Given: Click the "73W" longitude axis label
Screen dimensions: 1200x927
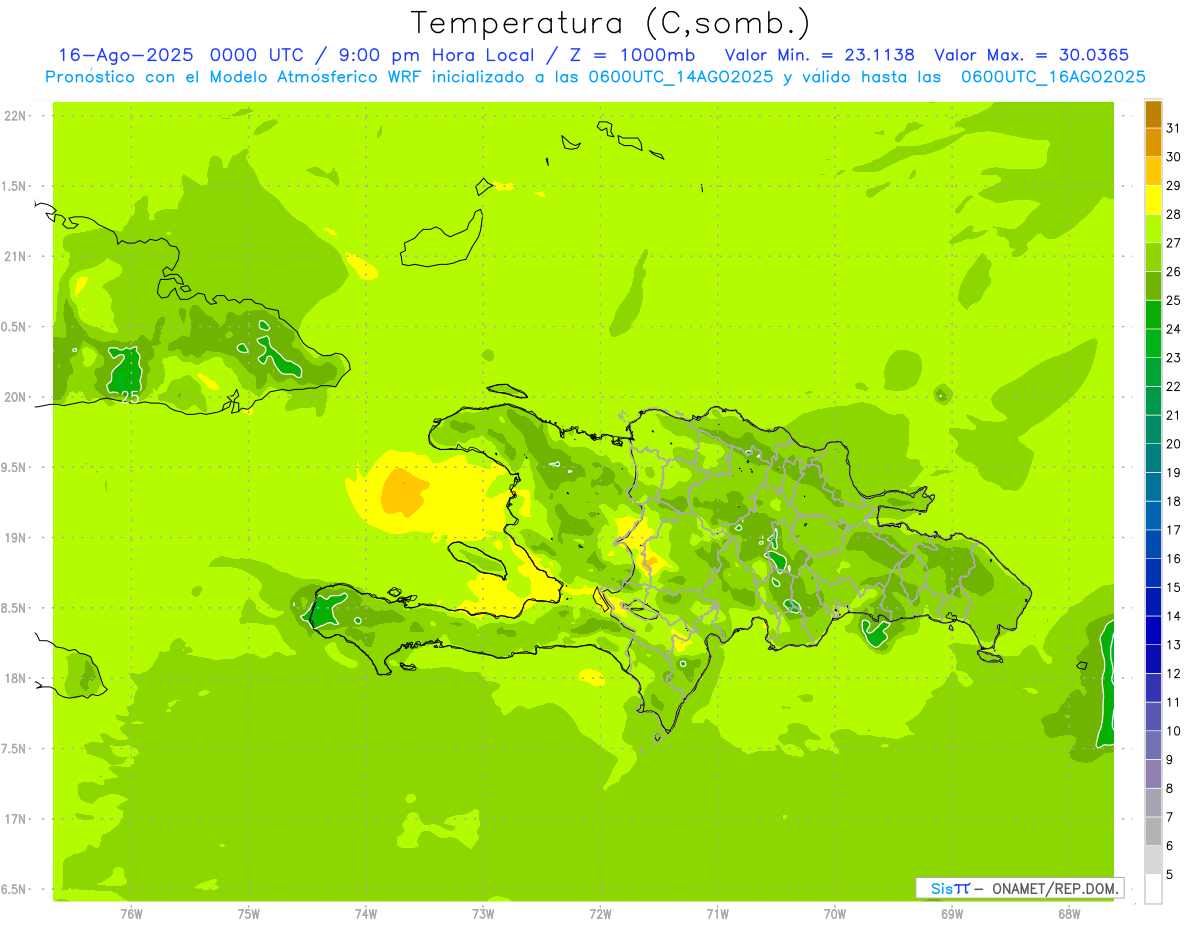Looking at the screenshot, I should click(x=483, y=914).
